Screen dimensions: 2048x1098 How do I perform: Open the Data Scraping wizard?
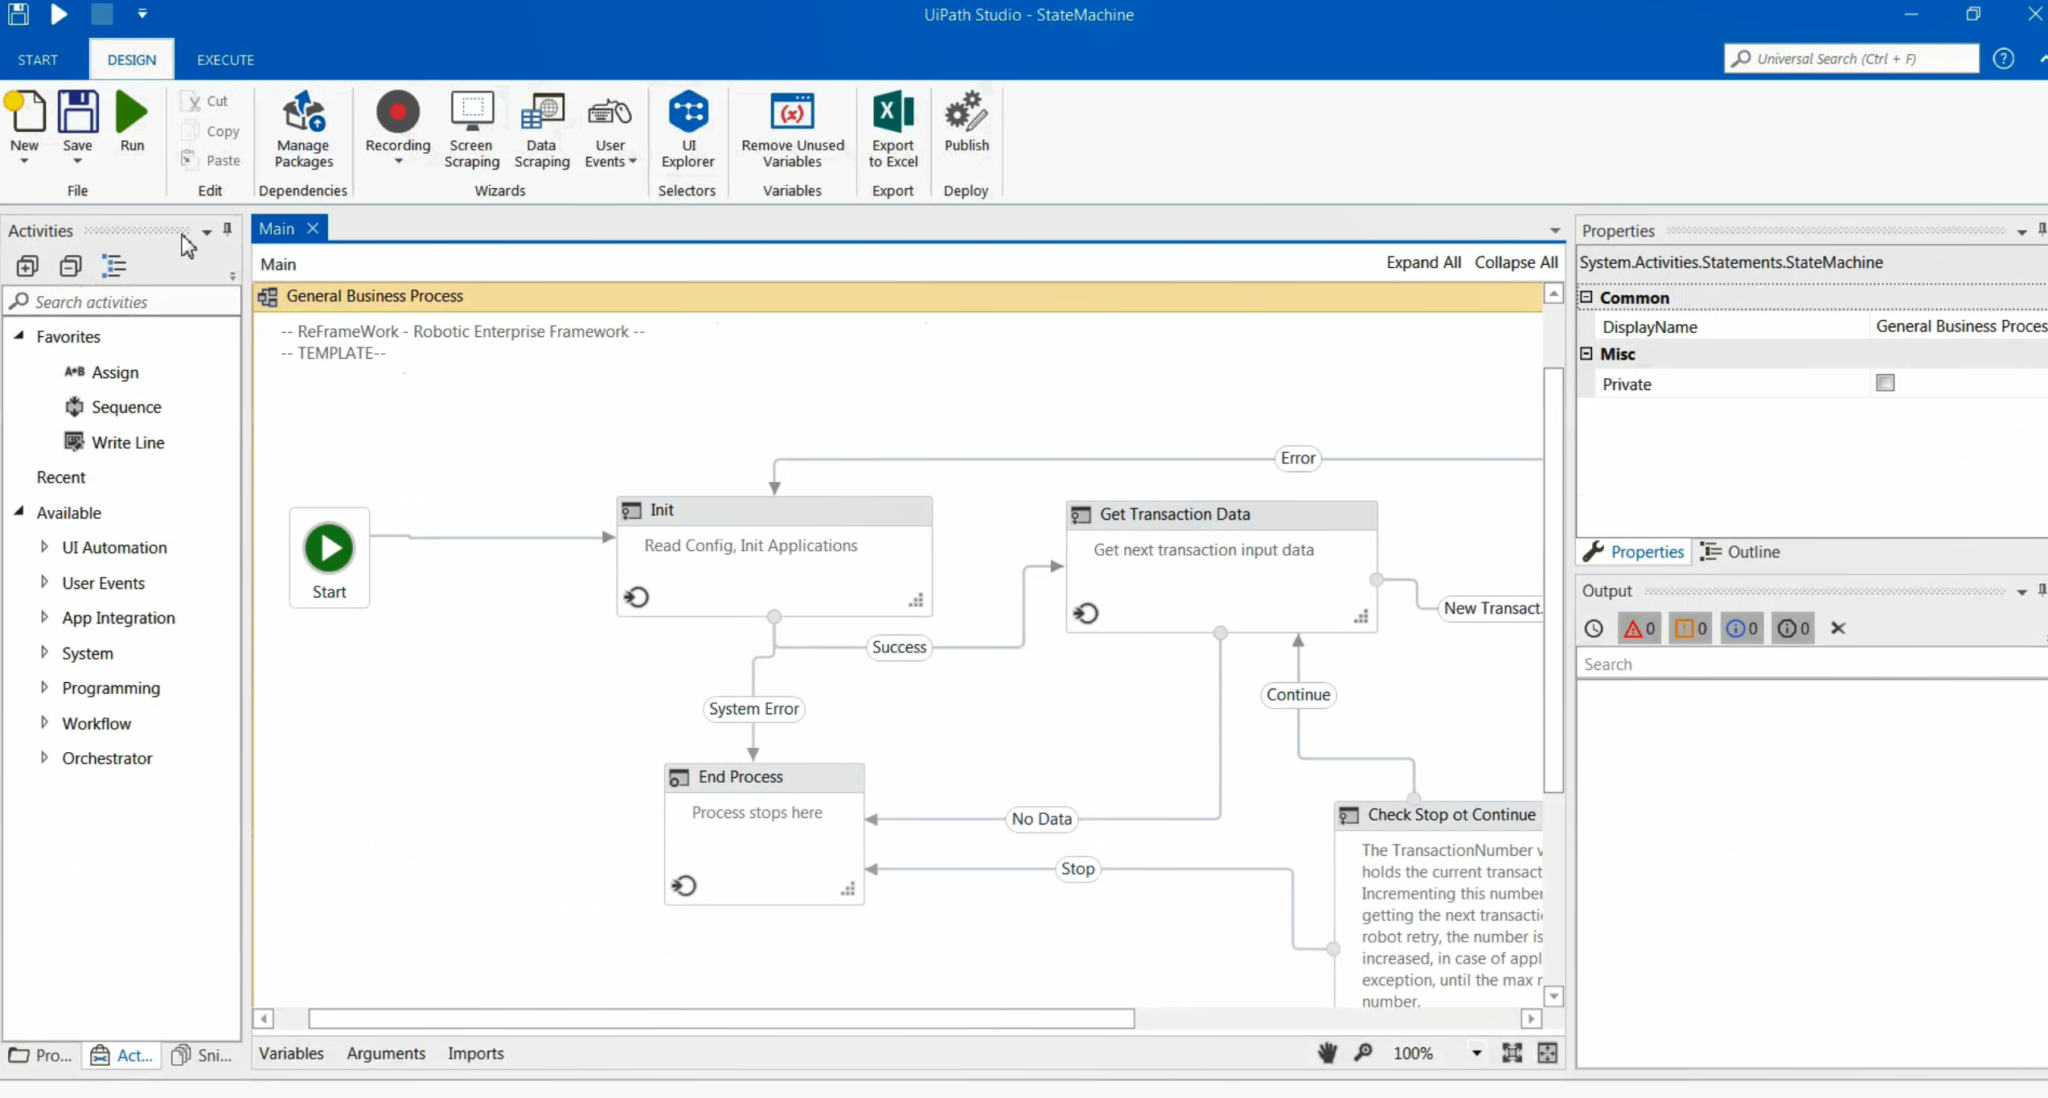(540, 128)
